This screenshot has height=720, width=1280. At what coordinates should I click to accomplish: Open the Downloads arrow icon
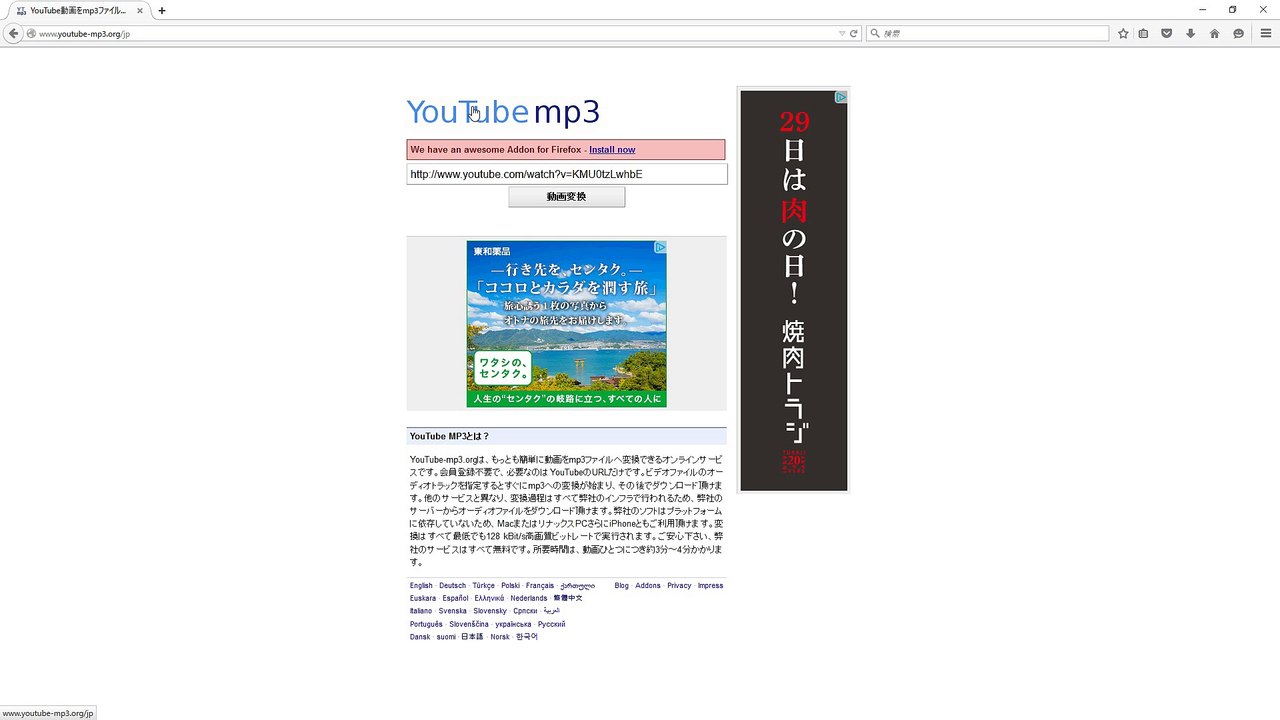pos(1190,33)
